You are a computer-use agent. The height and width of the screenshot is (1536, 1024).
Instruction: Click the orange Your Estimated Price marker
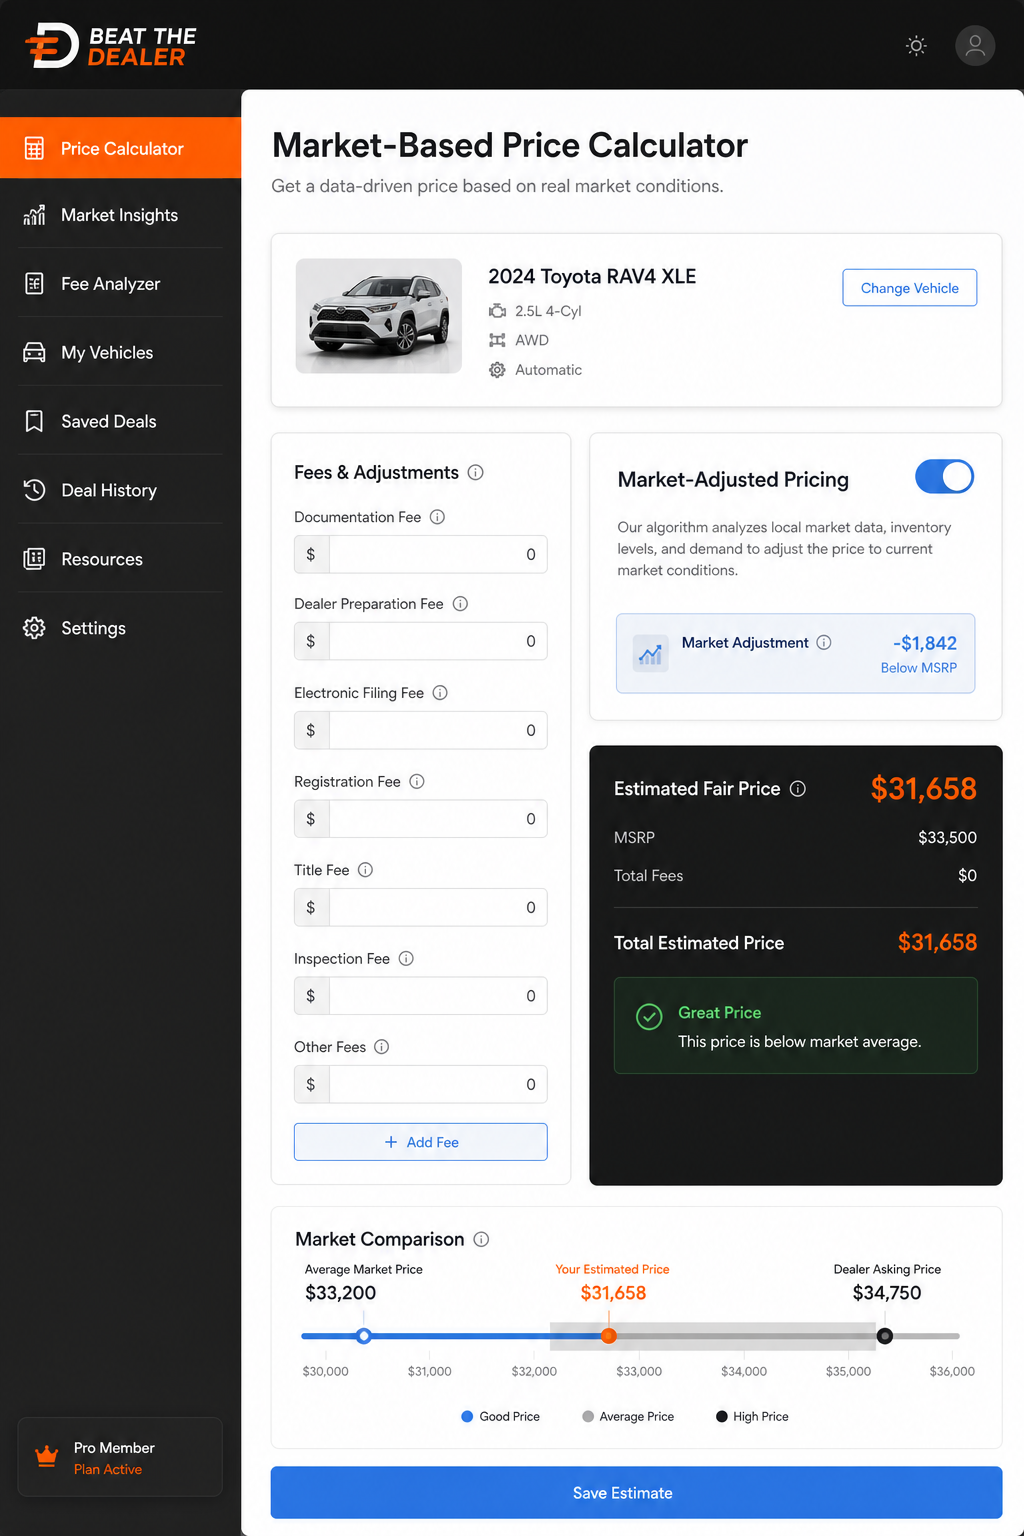click(609, 1336)
